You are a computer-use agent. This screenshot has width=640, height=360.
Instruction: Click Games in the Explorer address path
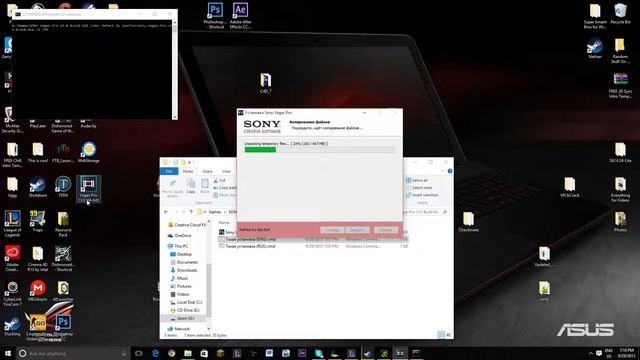(x=215, y=212)
